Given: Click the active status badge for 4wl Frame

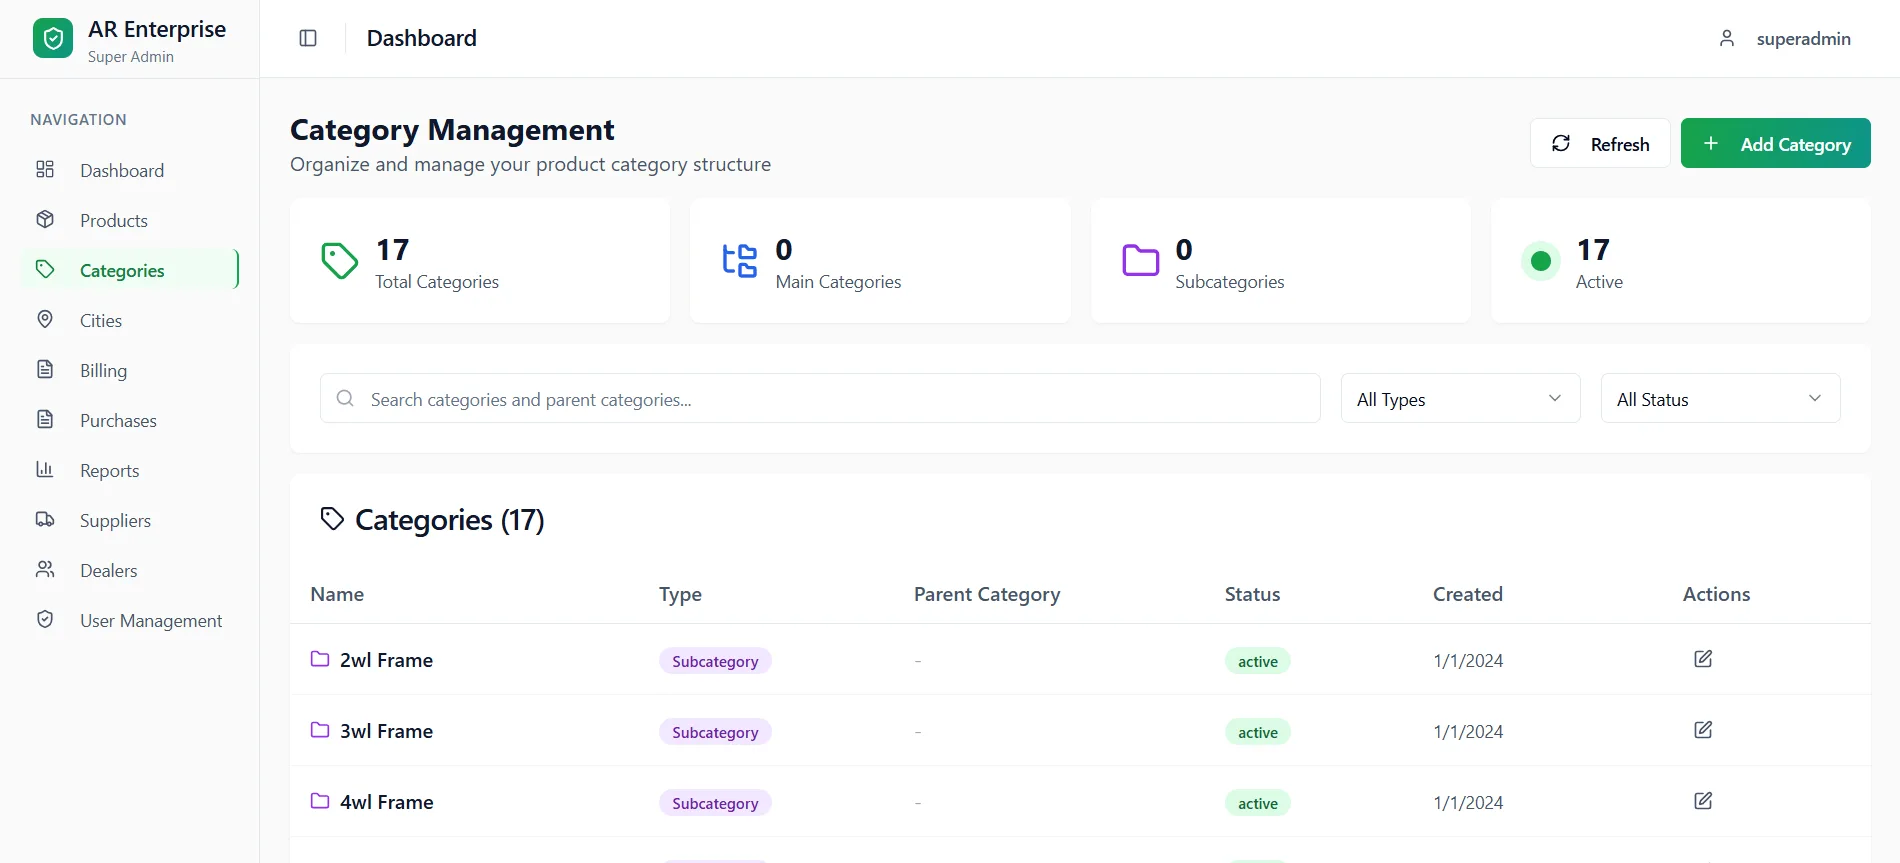Looking at the screenshot, I should [1257, 803].
